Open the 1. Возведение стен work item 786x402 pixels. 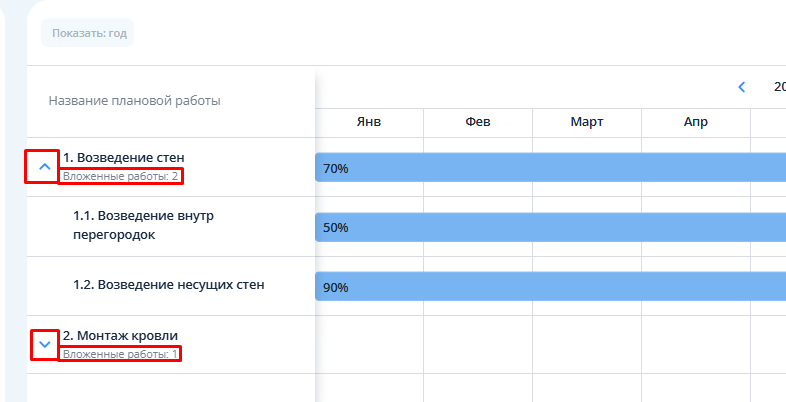(x=124, y=157)
